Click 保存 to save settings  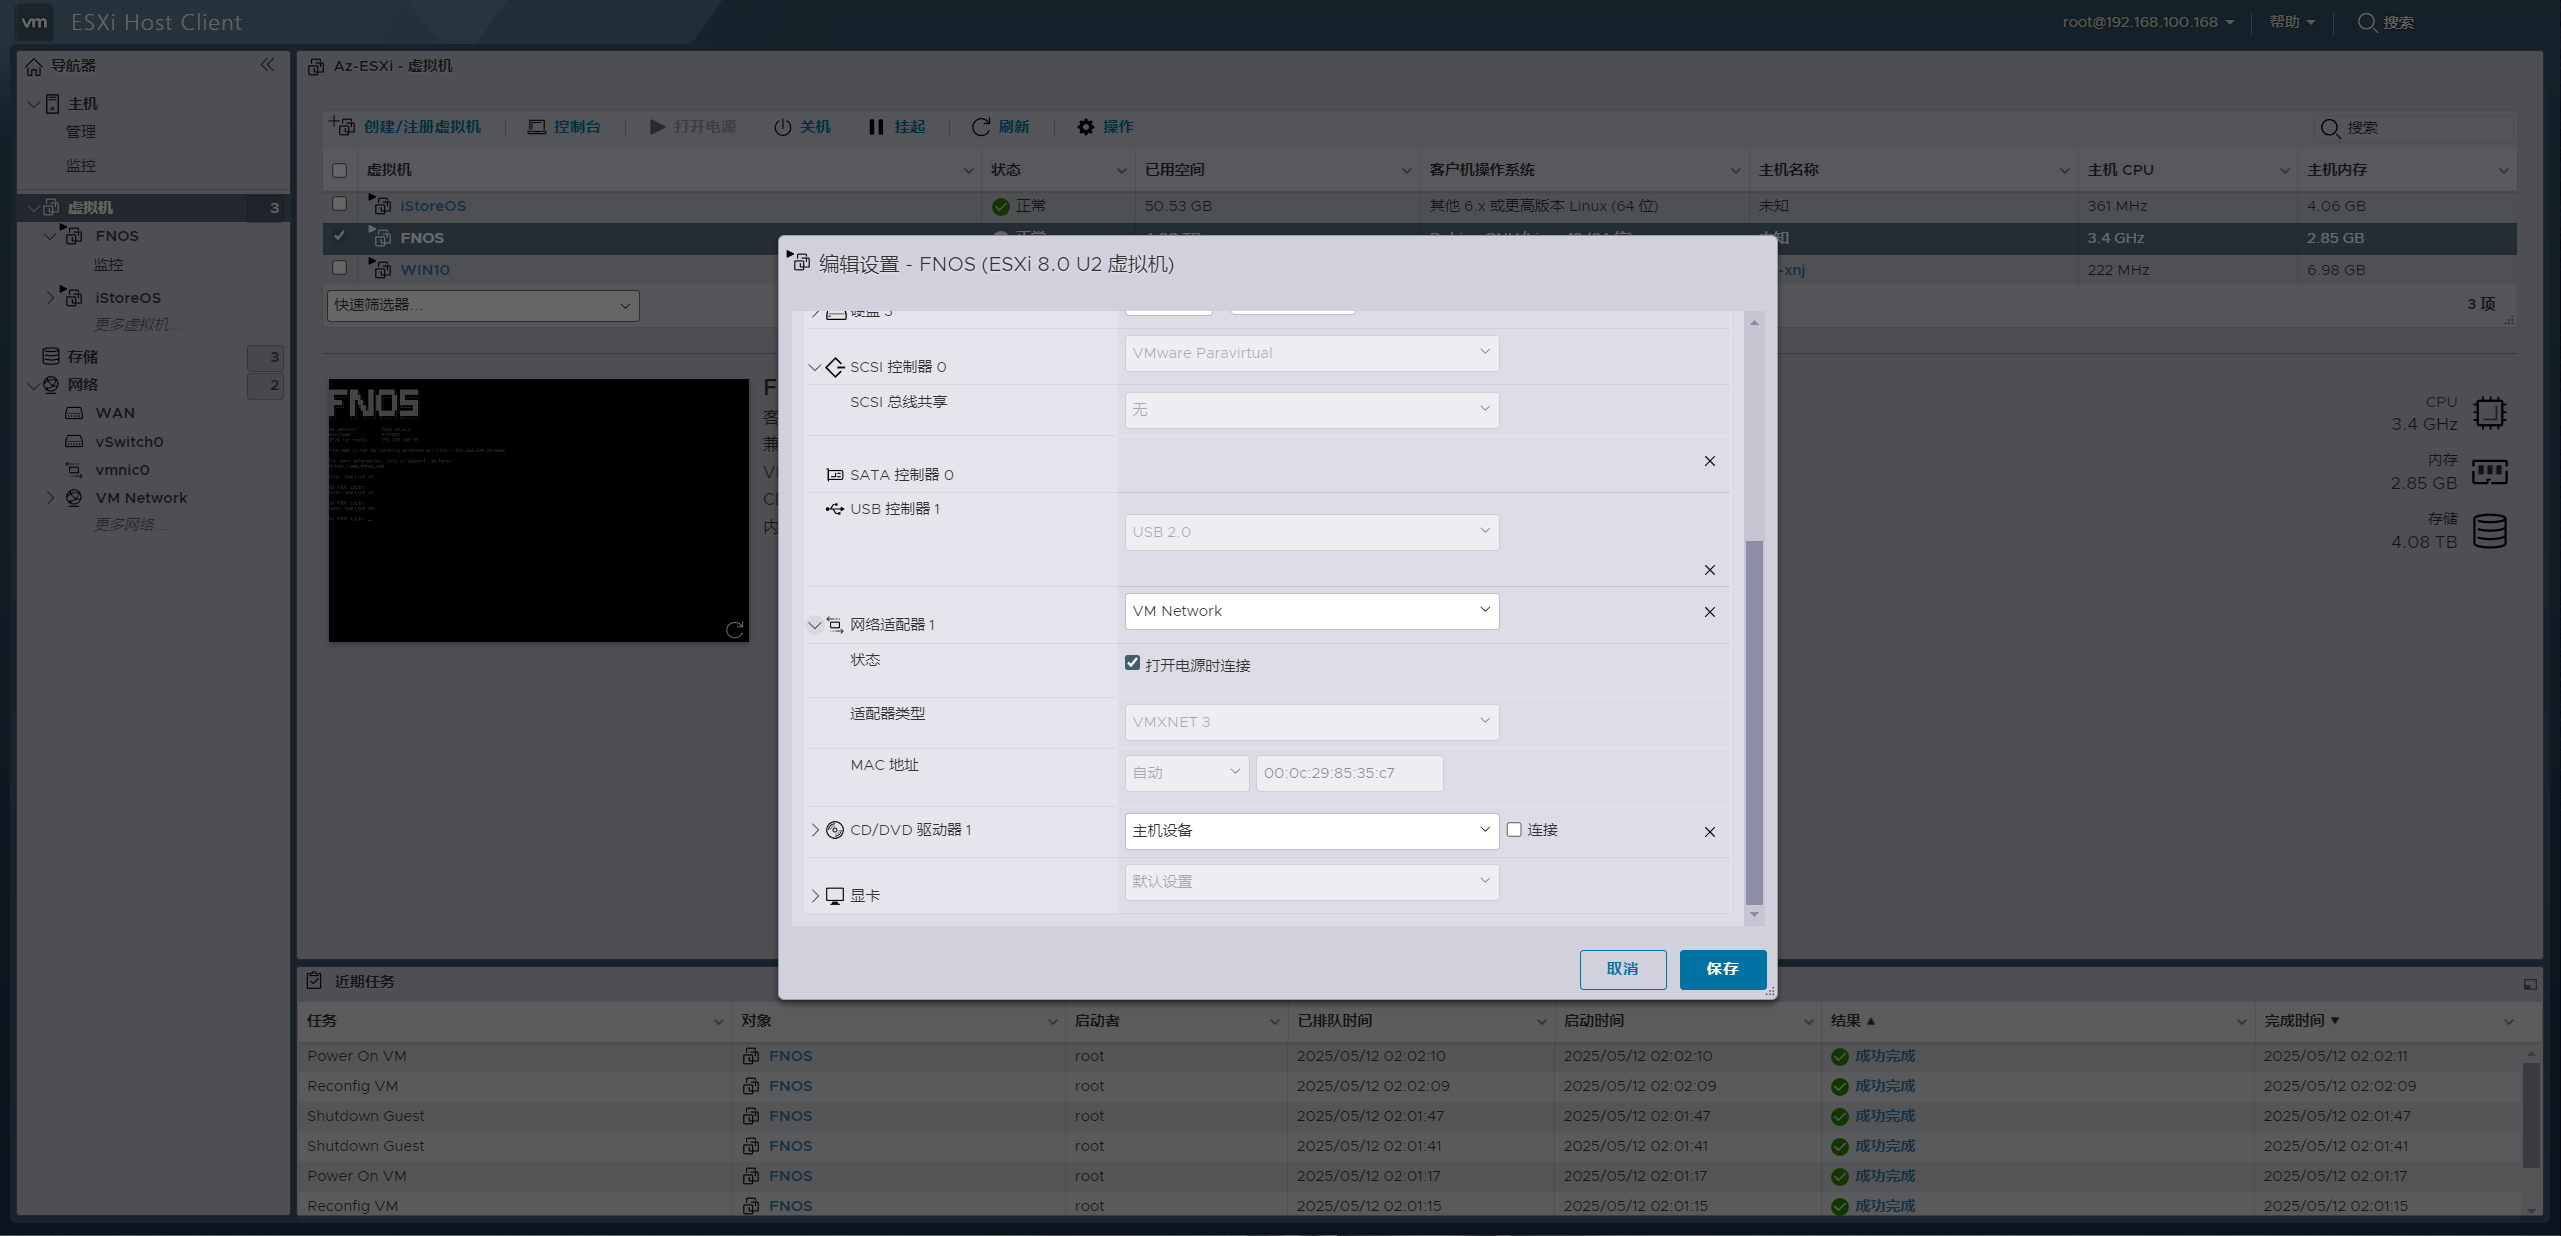[1723, 969]
